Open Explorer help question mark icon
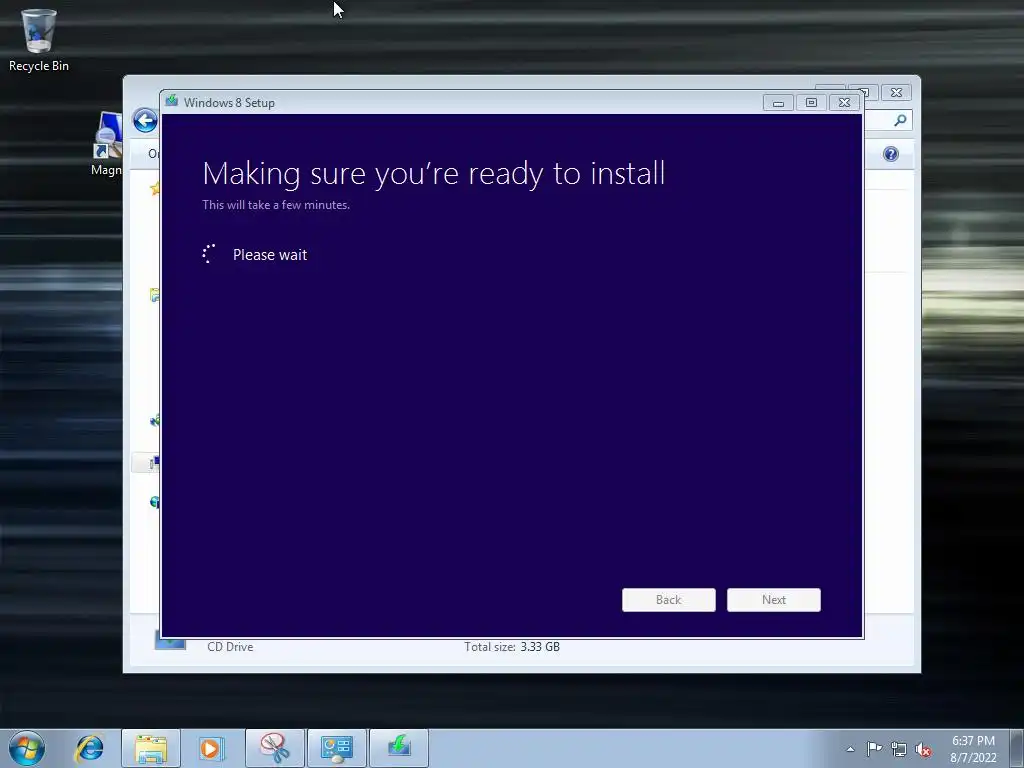This screenshot has width=1024, height=768. [x=890, y=154]
